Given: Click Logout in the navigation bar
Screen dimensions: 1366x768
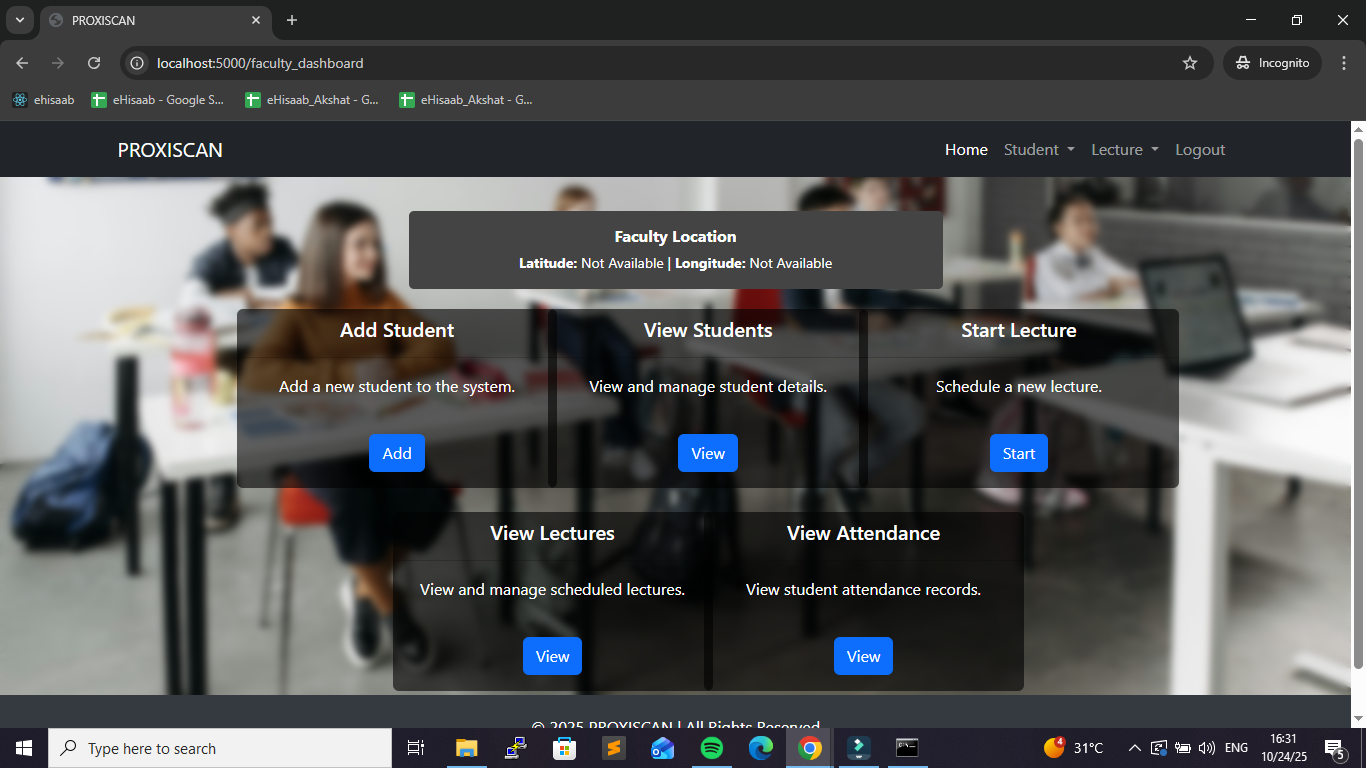Looking at the screenshot, I should [x=1200, y=150].
